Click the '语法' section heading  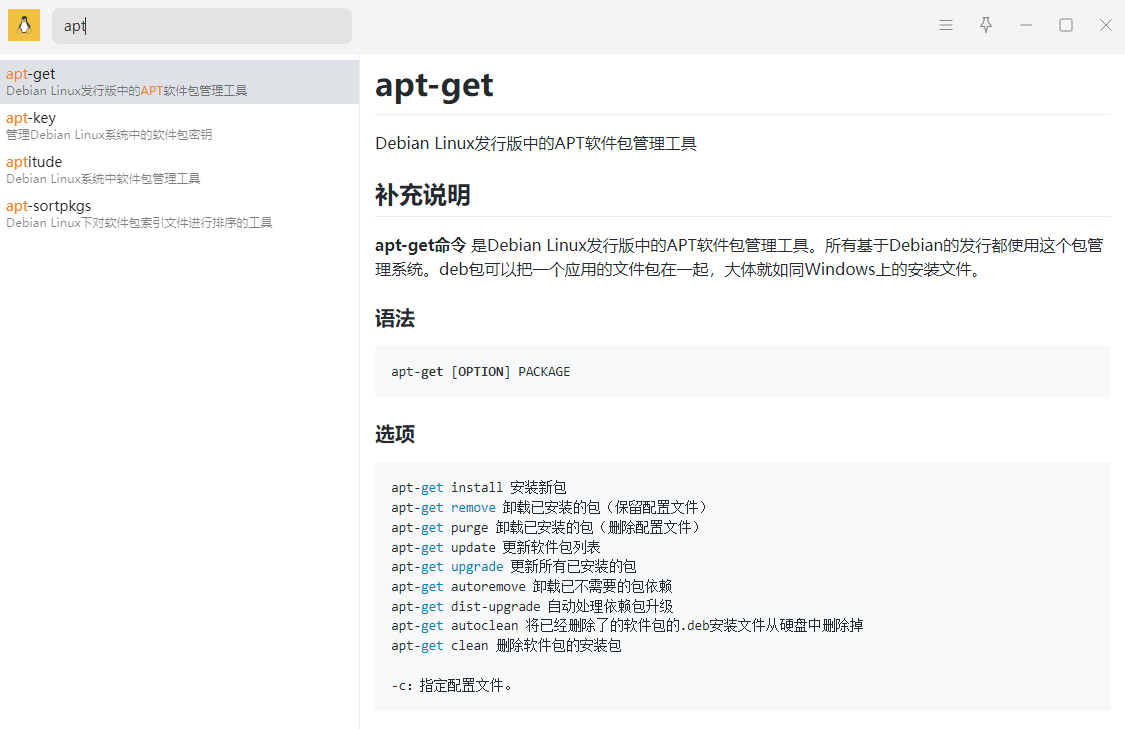[395, 319]
